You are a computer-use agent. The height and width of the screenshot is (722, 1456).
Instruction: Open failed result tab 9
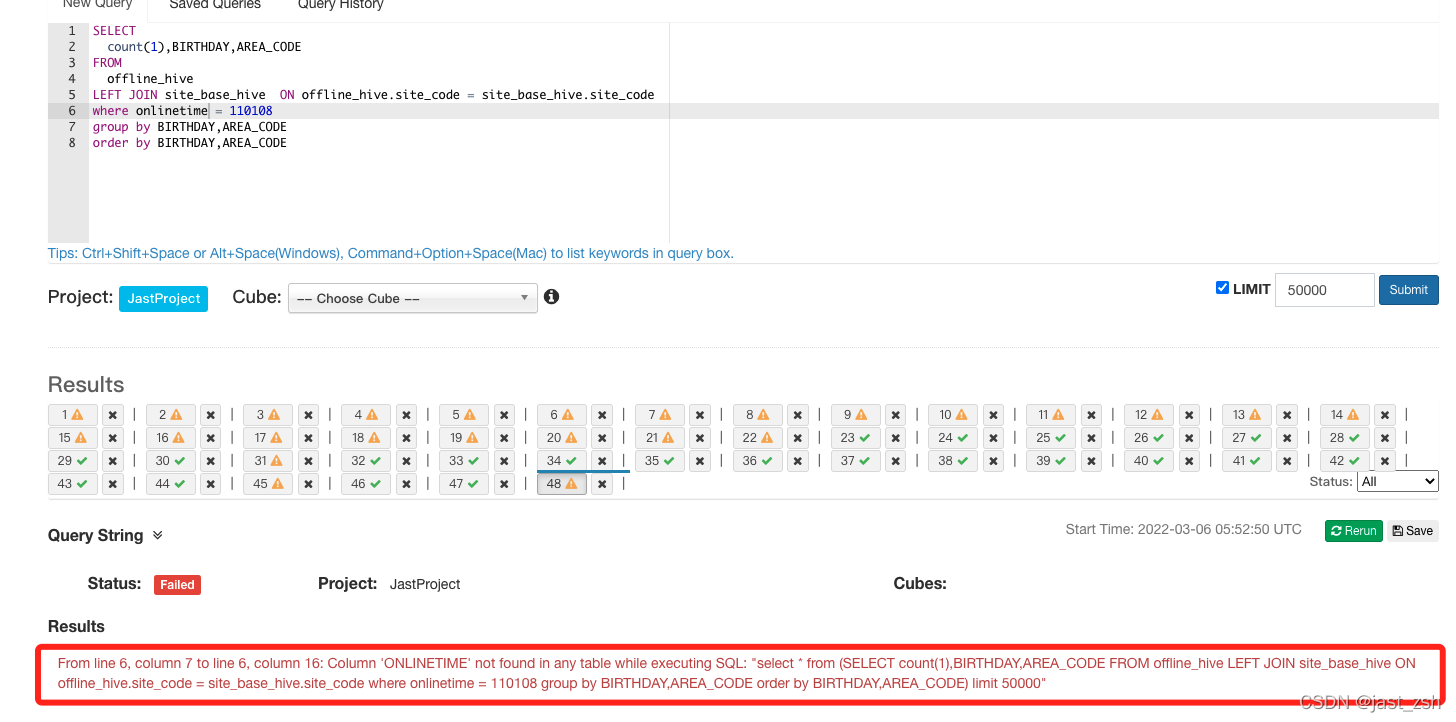tap(855, 415)
